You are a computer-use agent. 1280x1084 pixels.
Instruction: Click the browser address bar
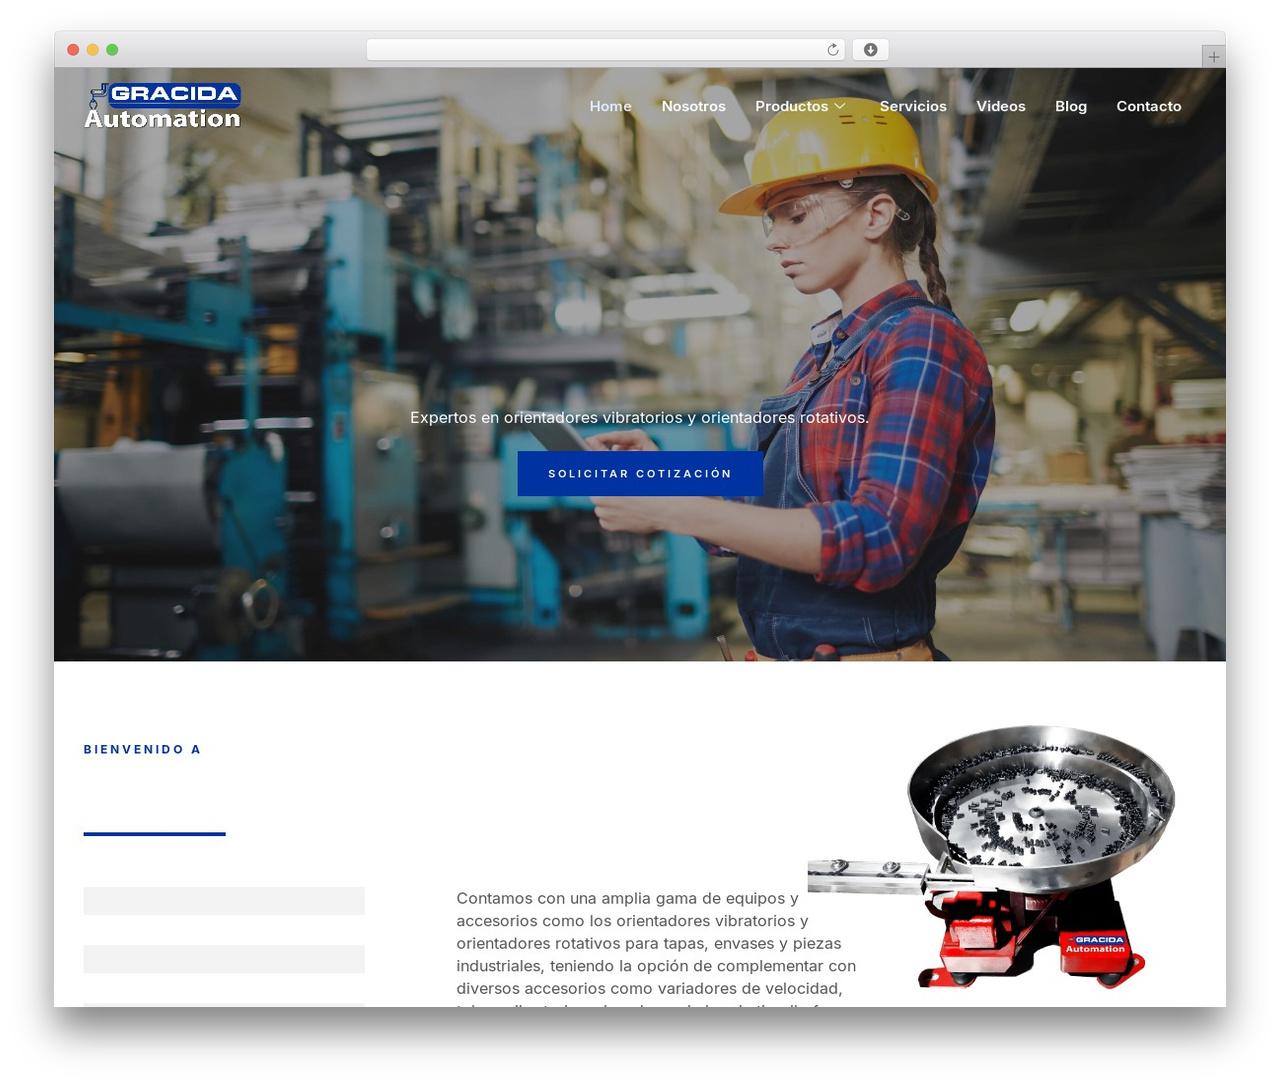(x=605, y=50)
